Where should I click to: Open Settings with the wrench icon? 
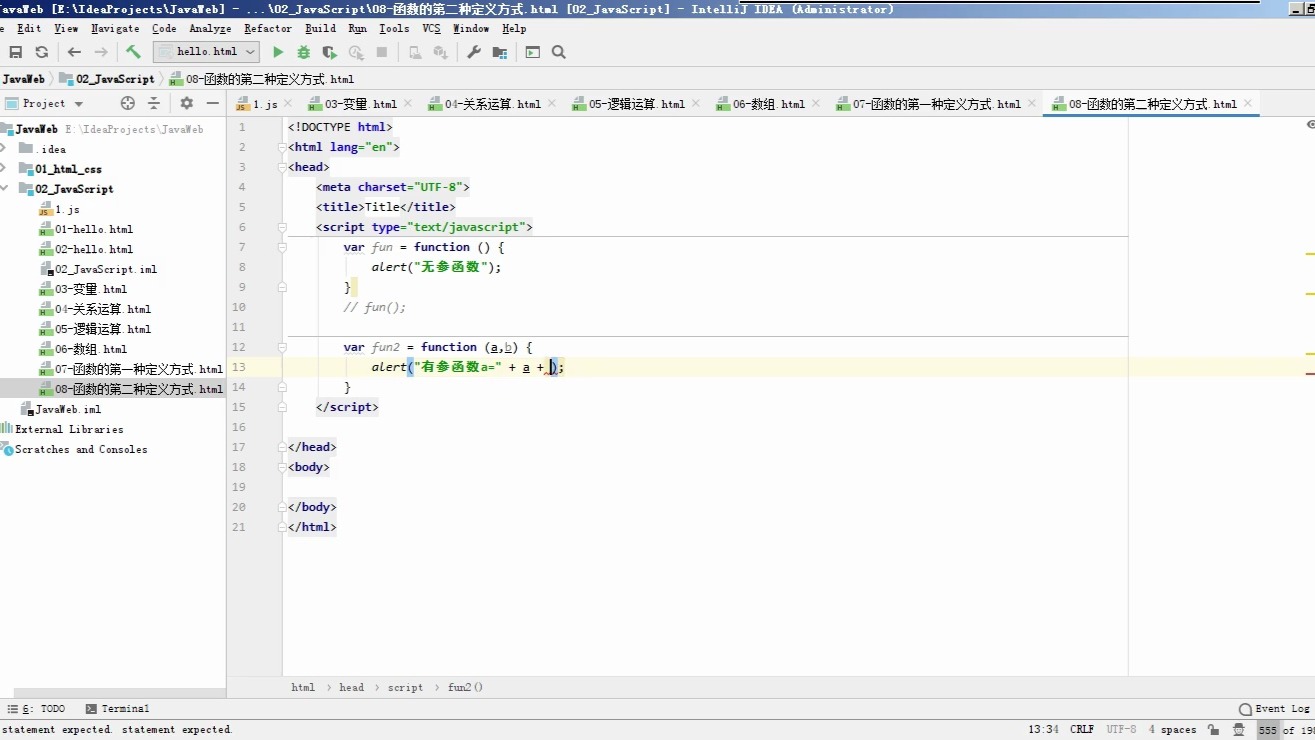tap(474, 52)
